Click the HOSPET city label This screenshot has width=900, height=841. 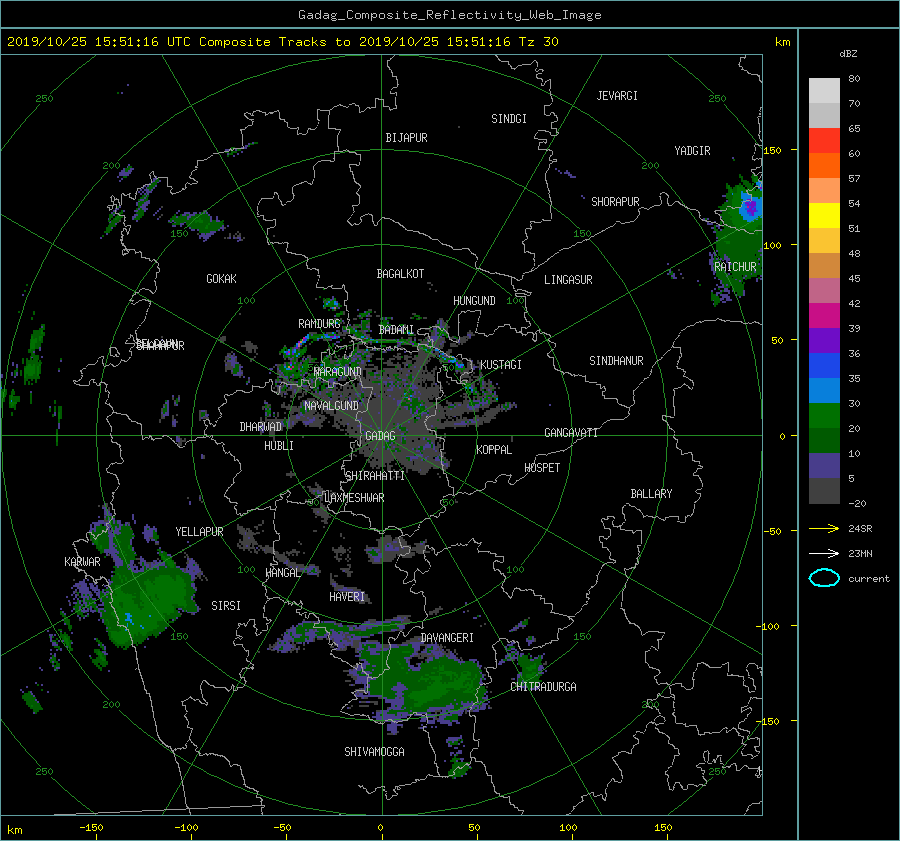pos(542,468)
